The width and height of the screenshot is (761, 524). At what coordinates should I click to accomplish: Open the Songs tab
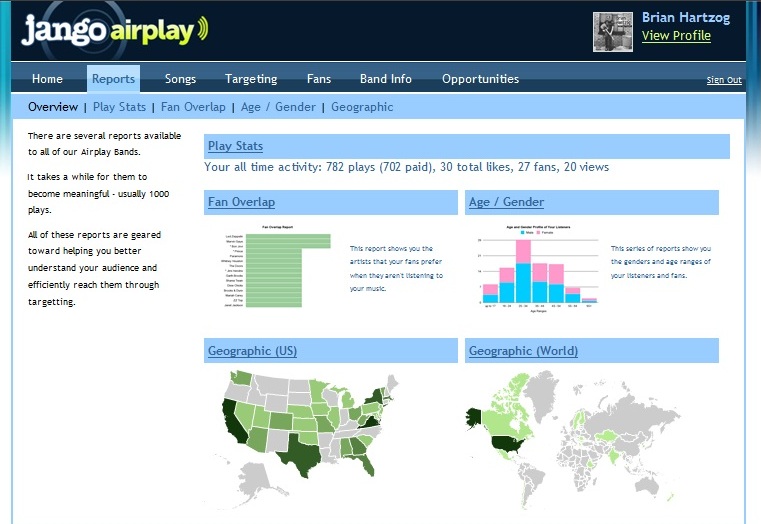180,79
